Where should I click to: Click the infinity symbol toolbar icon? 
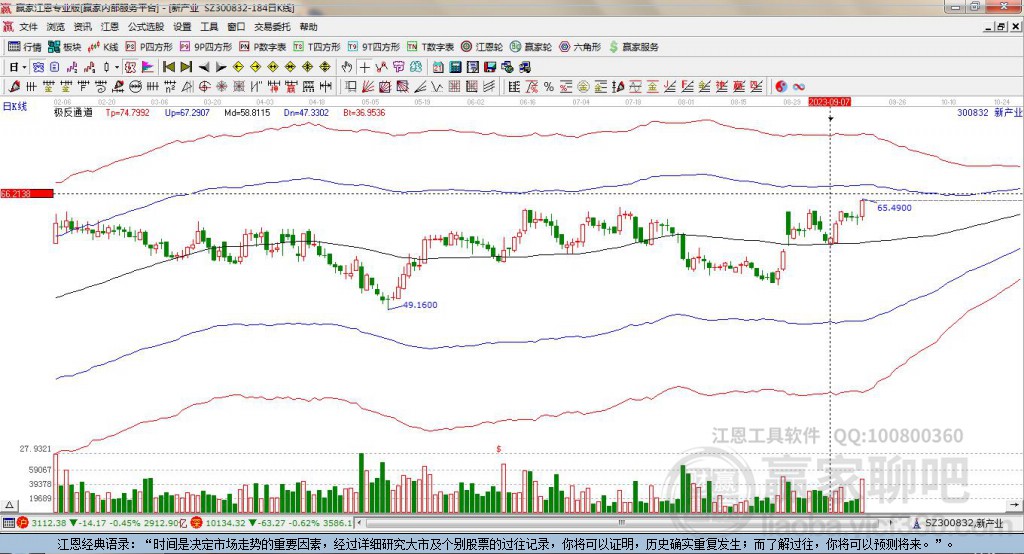click(799, 87)
